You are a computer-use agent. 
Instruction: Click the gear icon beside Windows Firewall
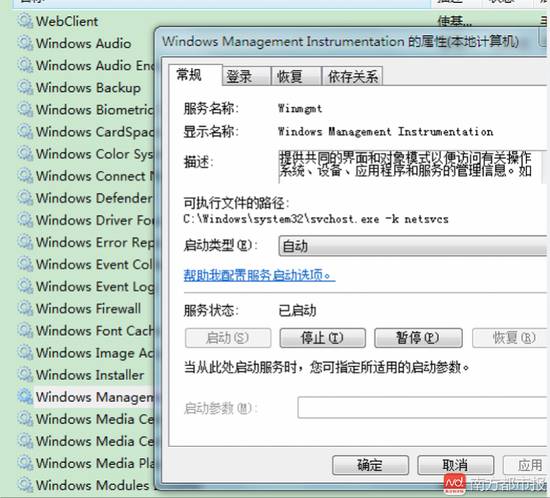25,308
